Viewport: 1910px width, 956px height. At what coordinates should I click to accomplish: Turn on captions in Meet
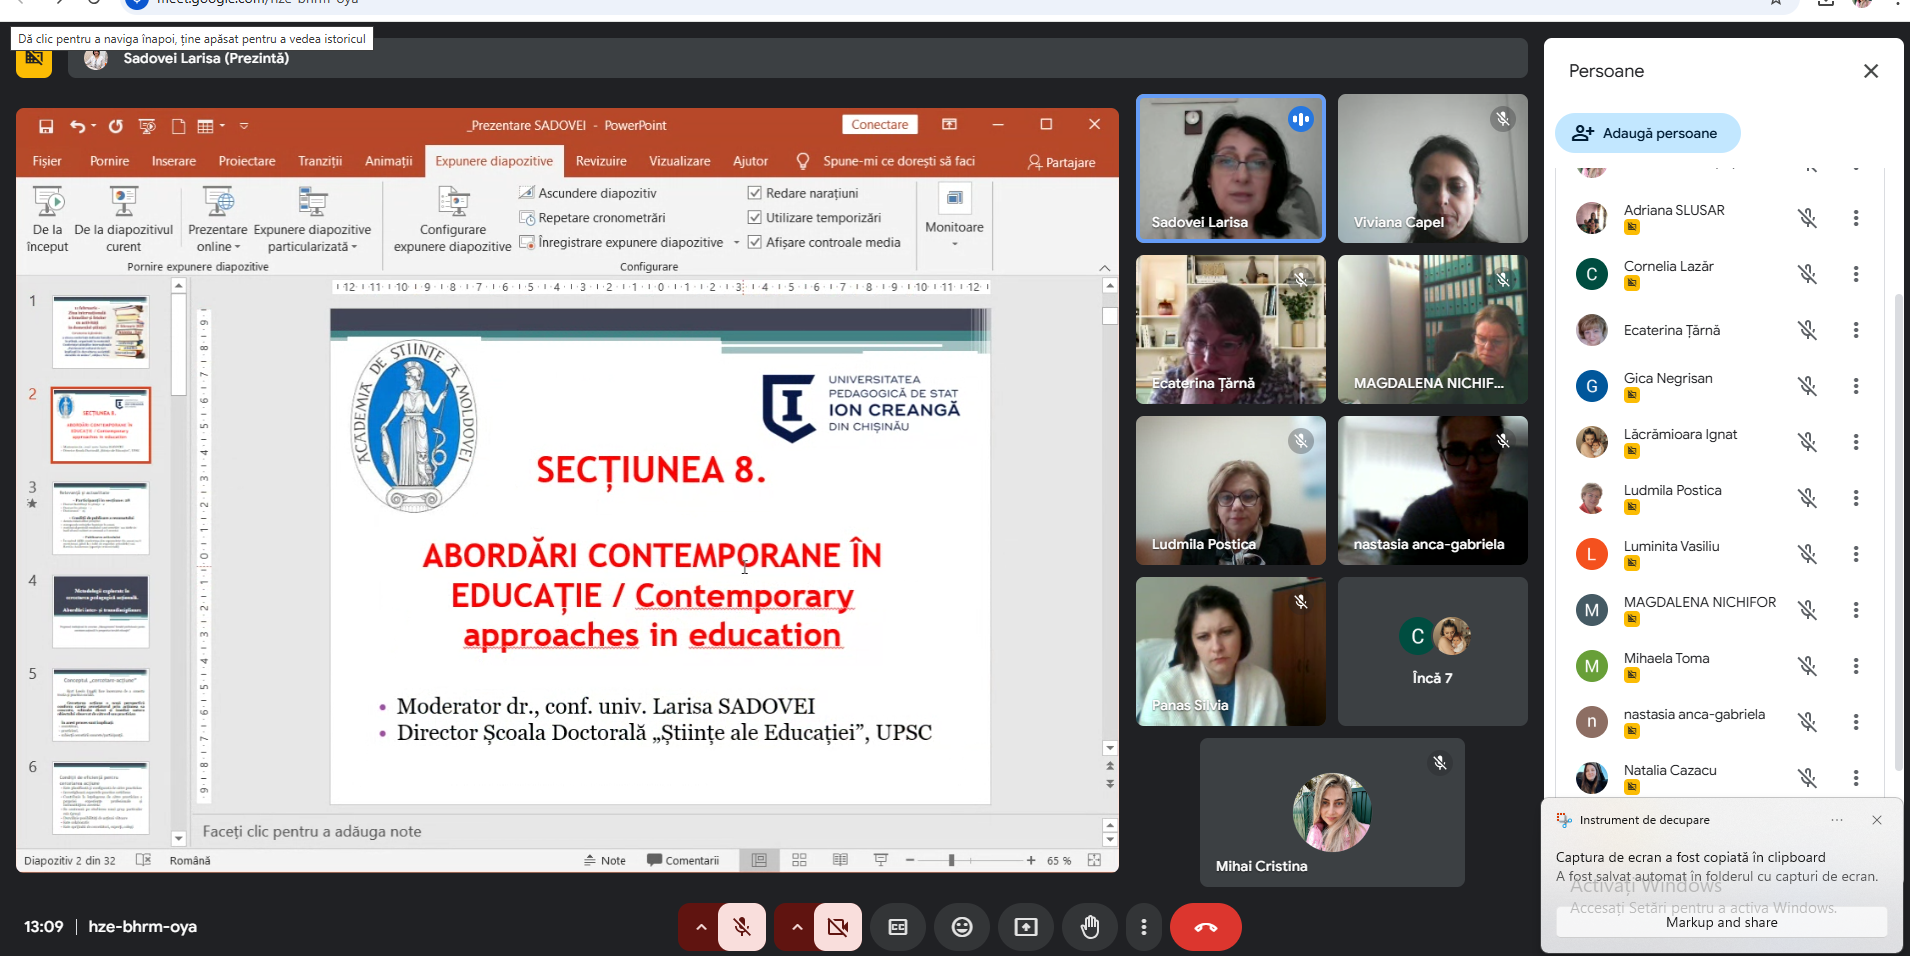[x=898, y=927]
